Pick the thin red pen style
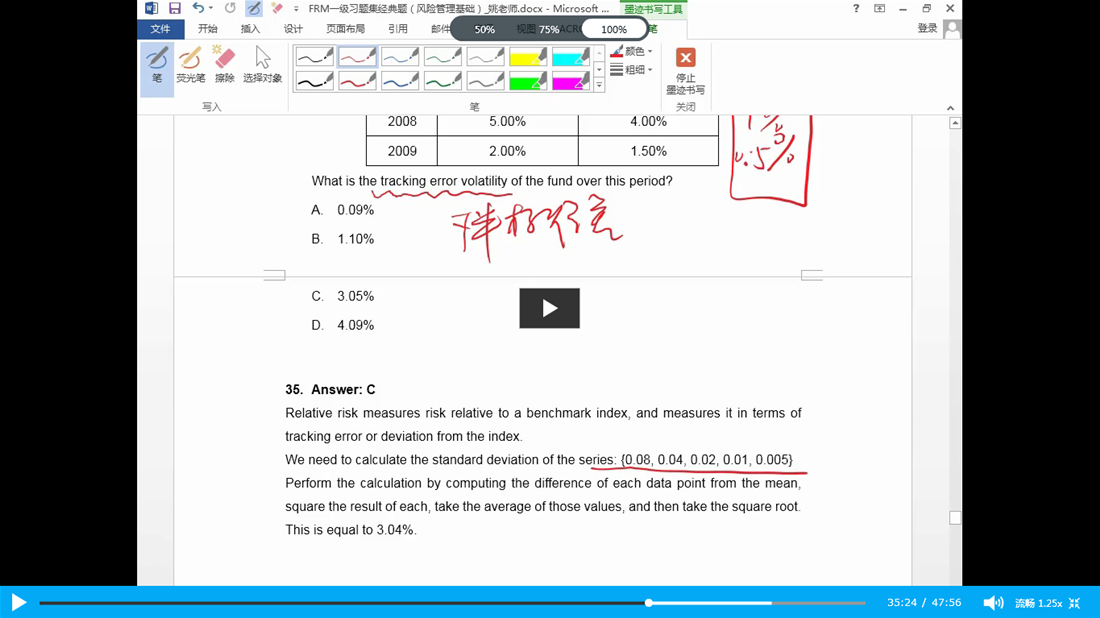Screen dimensions: 1100x618 [x=357, y=57]
